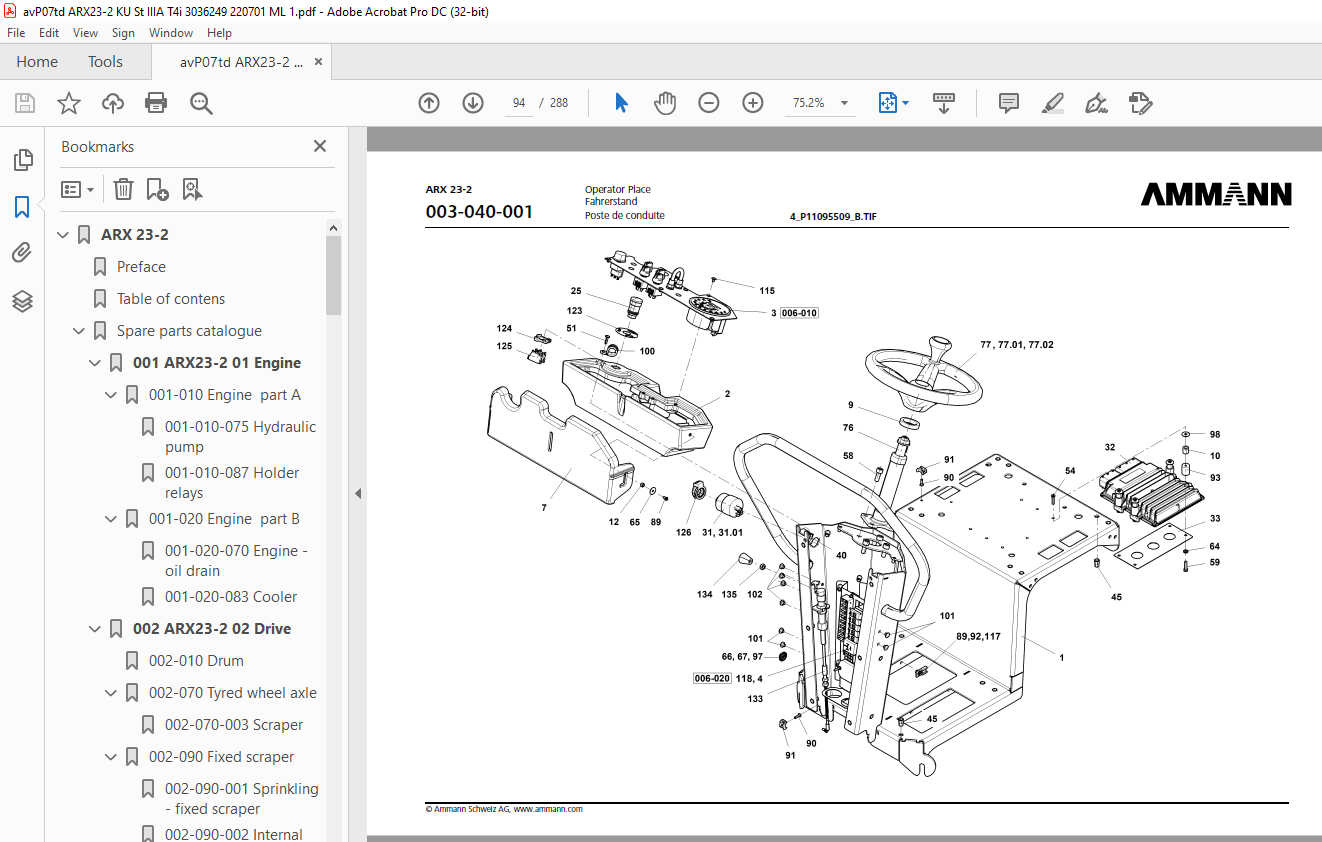Collapse the Spare parts catalogue node
The image size is (1322, 842).
pyautogui.click(x=80, y=331)
